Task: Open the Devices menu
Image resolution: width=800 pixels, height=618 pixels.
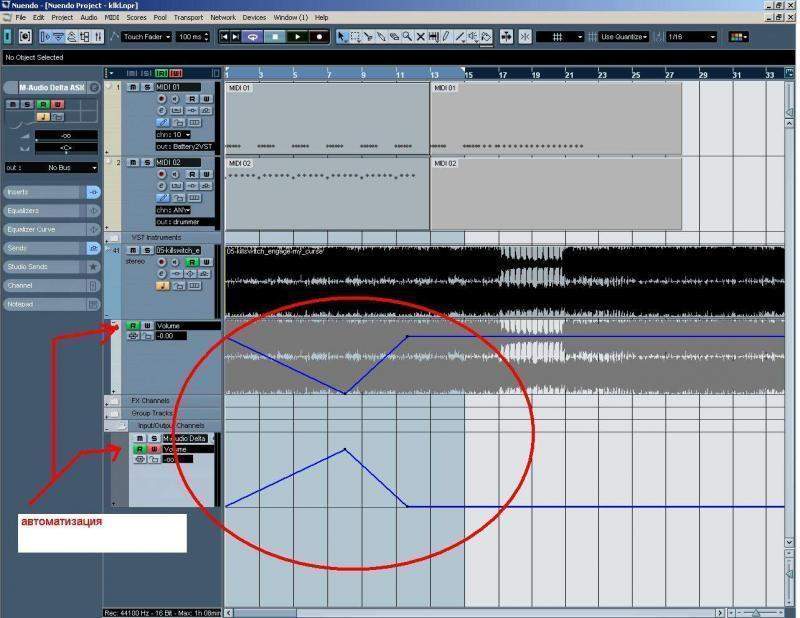Action: click(254, 17)
